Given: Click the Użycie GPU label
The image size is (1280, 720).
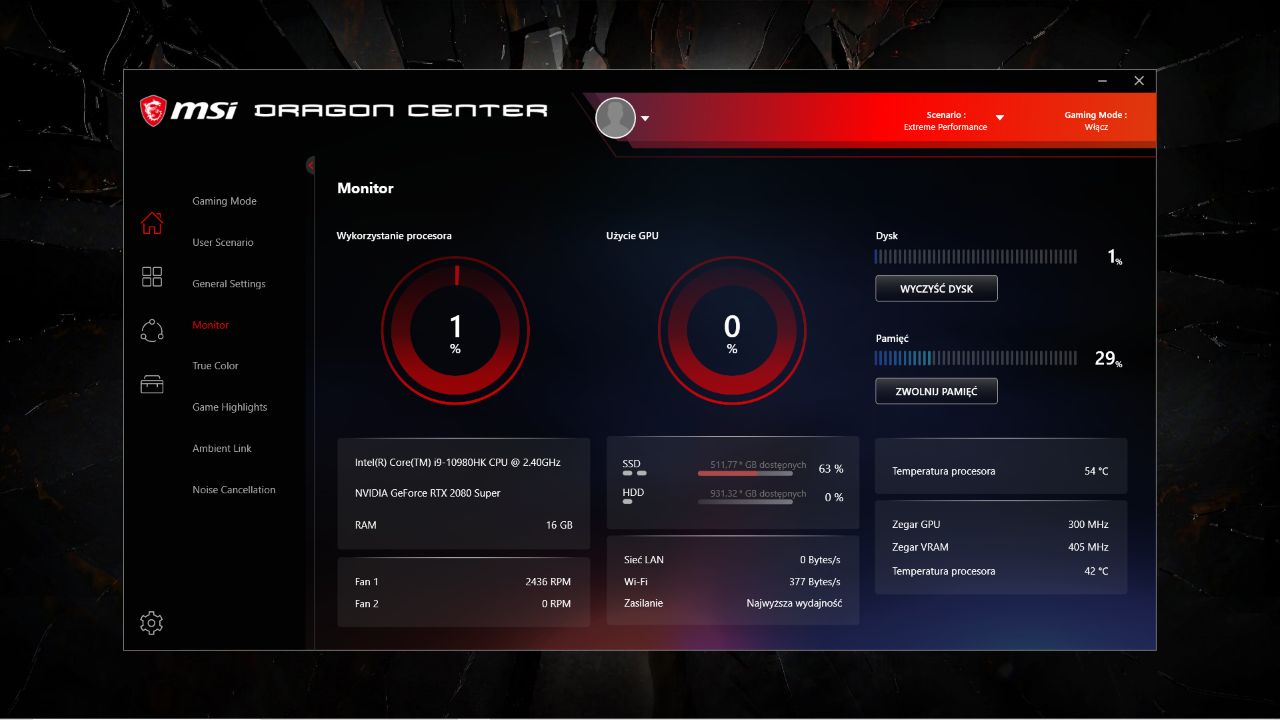Looking at the screenshot, I should point(632,236).
